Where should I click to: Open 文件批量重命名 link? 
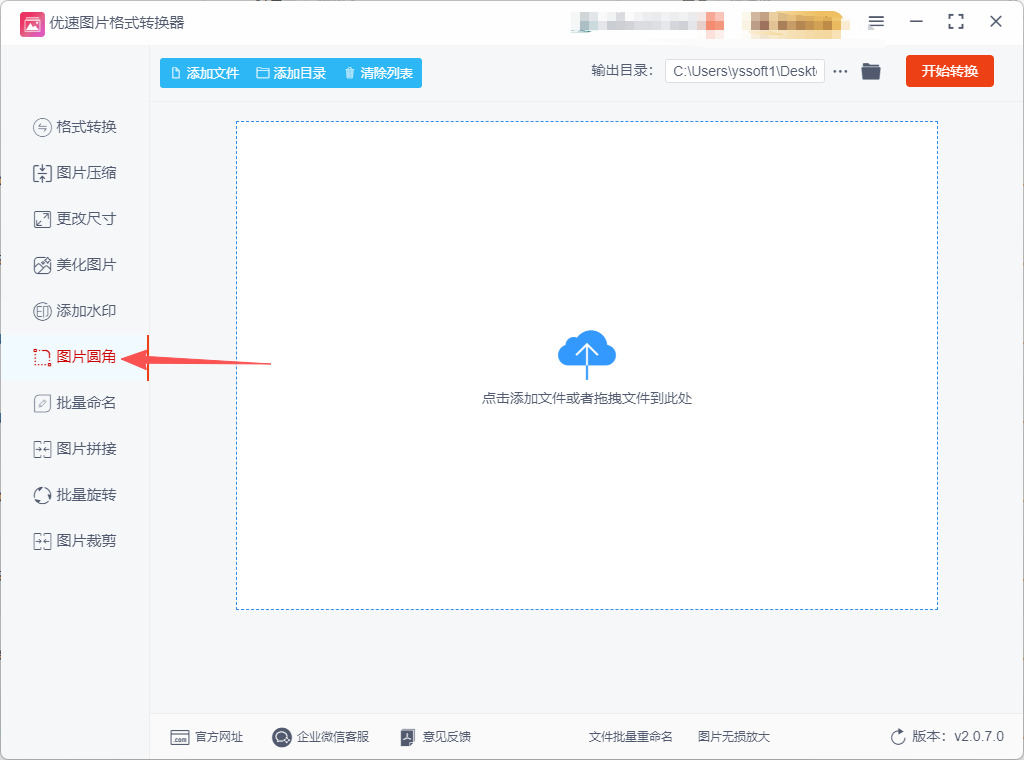tap(630, 737)
